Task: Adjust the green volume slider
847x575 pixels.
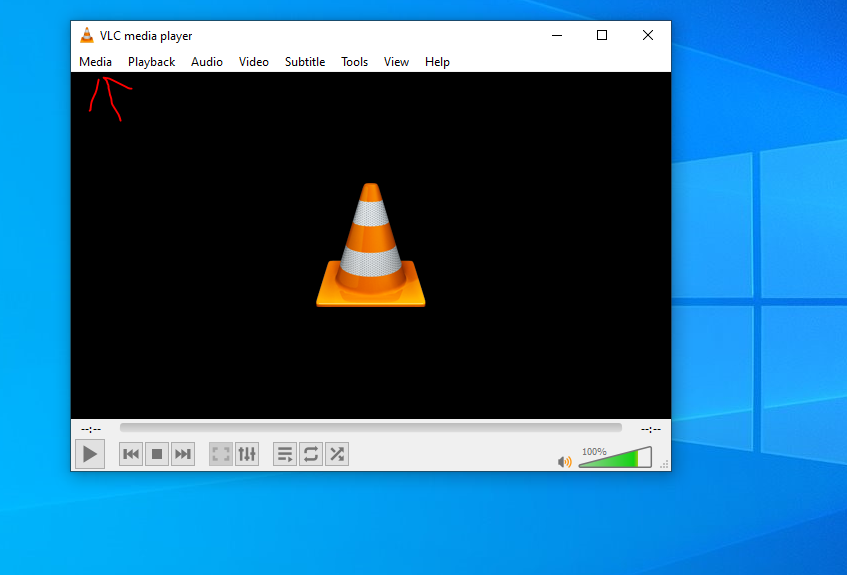Action: tap(615, 457)
